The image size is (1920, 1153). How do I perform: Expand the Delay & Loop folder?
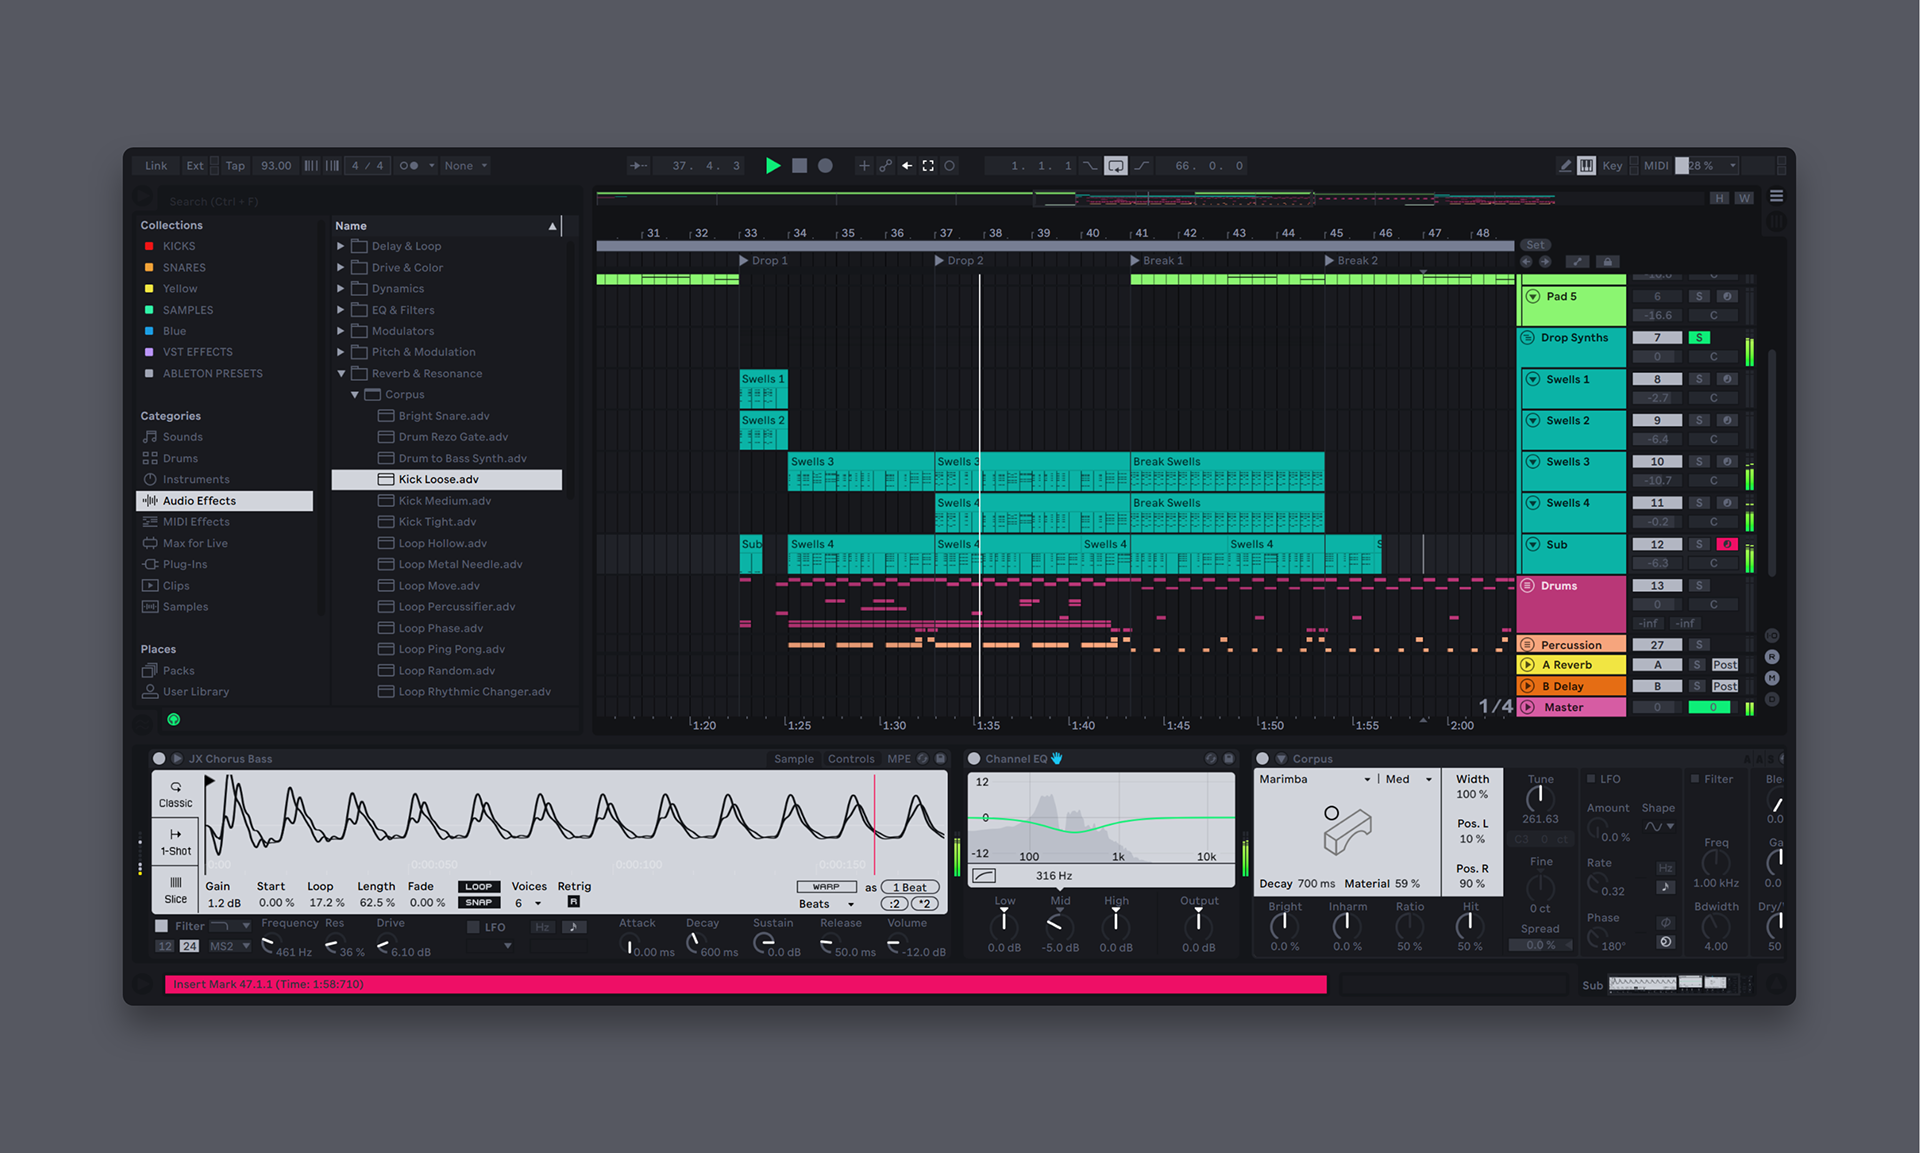(341, 246)
